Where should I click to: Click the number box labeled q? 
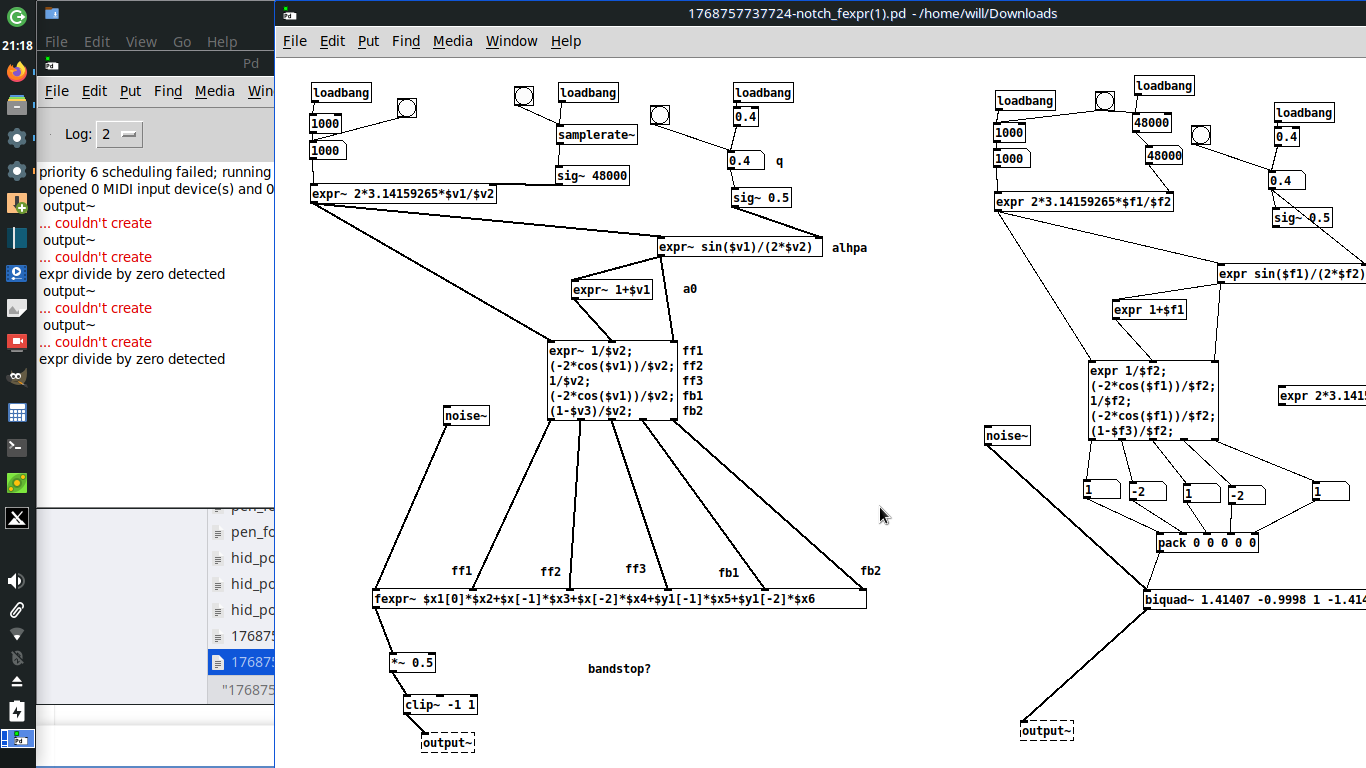click(745, 161)
